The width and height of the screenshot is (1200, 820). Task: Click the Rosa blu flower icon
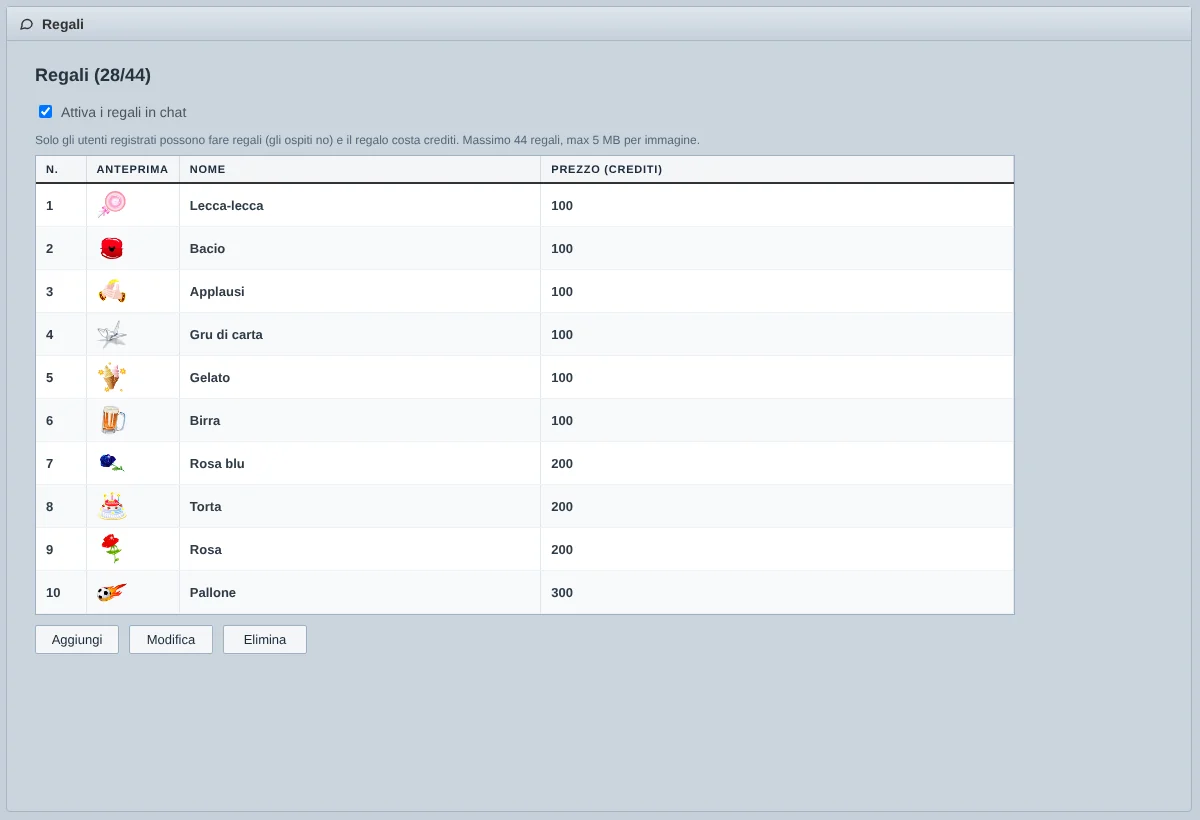(112, 463)
